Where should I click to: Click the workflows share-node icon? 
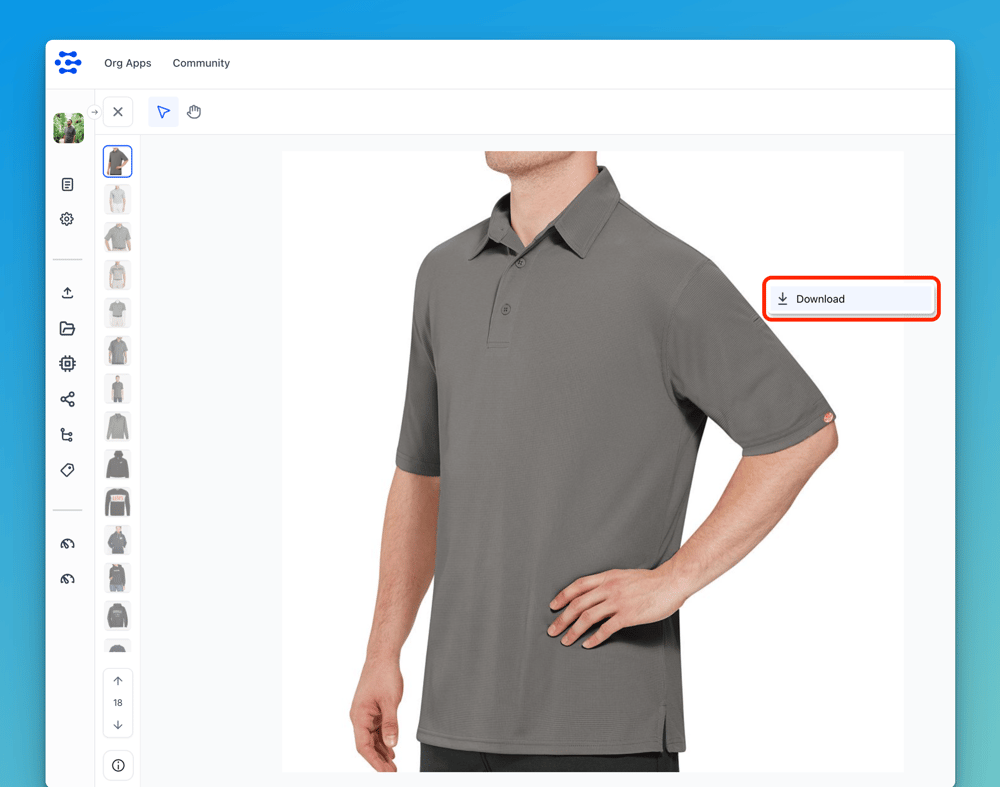pyautogui.click(x=67, y=400)
